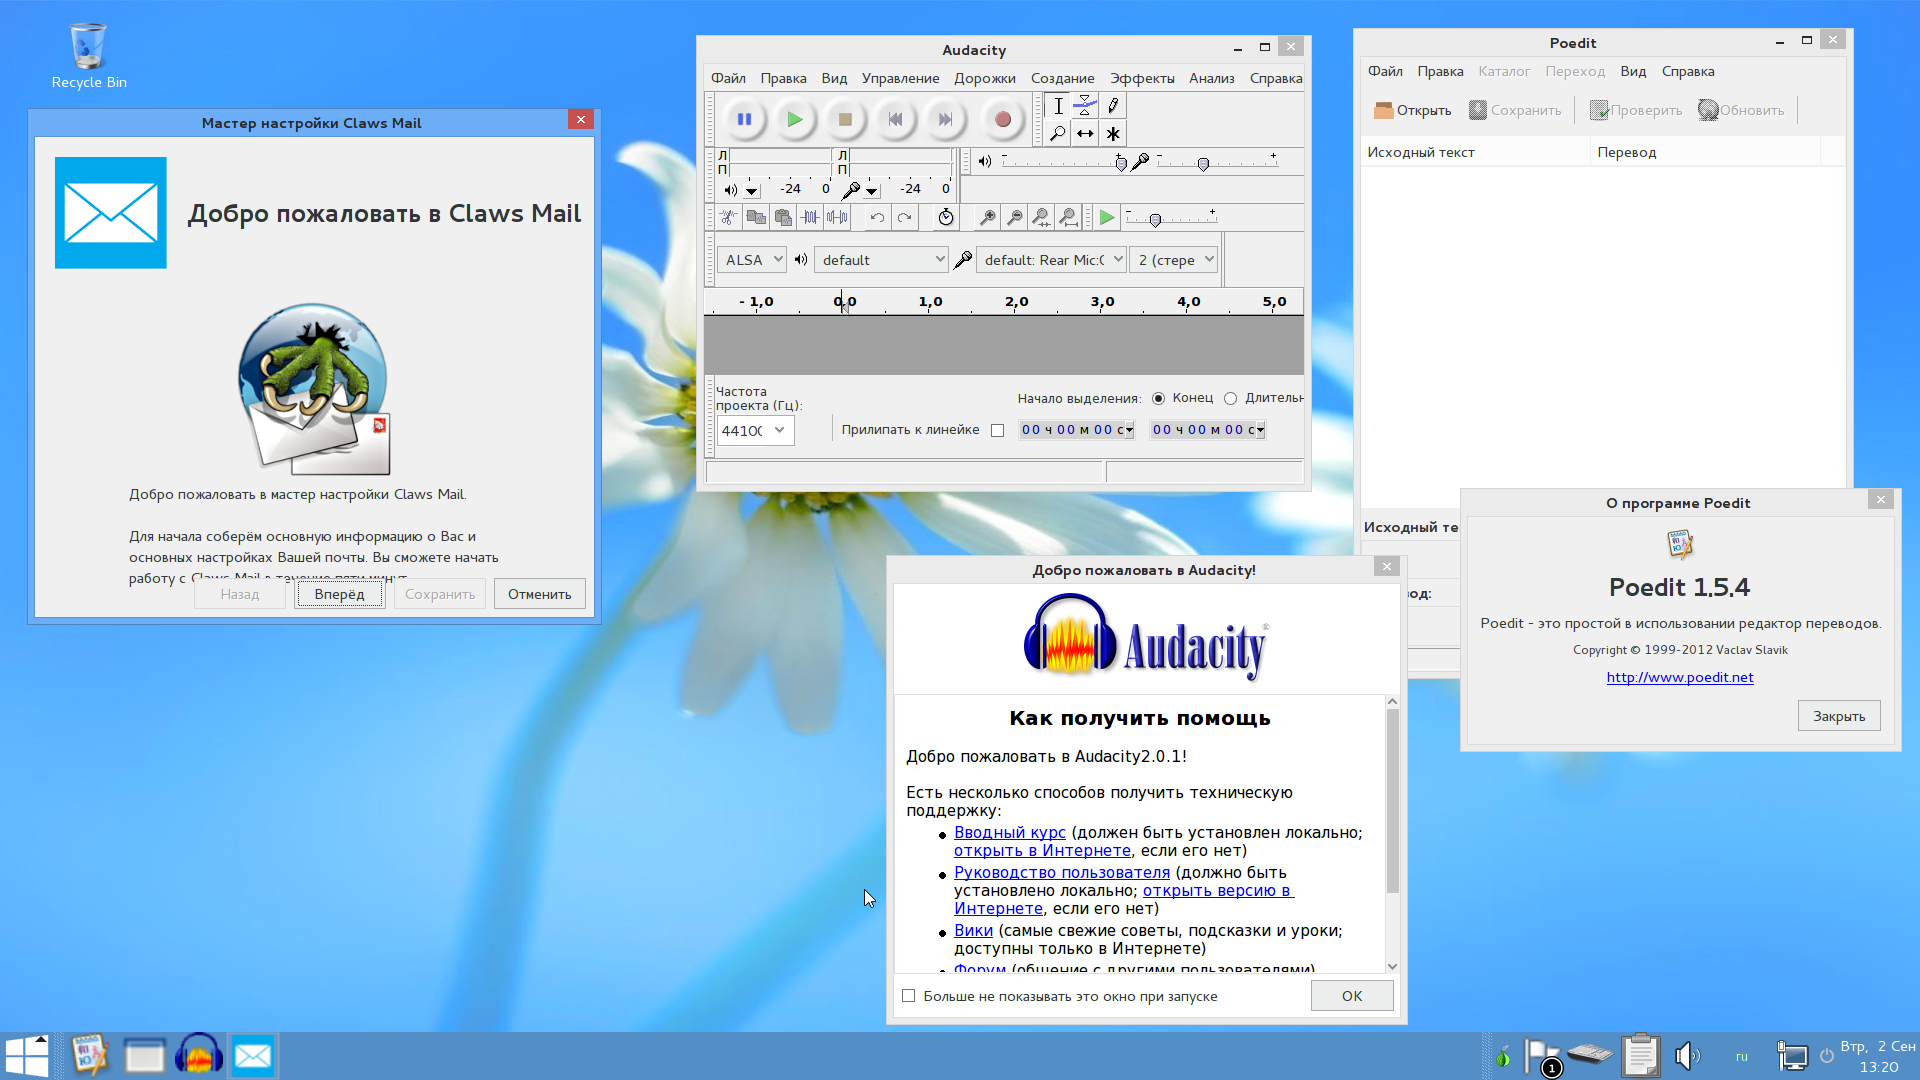1920x1080 pixels.
Task: Click Вперёд in the Claws Mail wizard
Action: 340,594
